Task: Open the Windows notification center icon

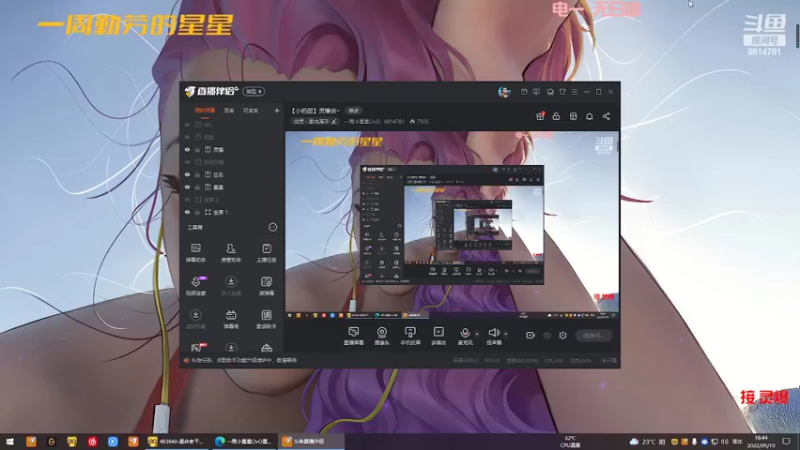Action: click(x=786, y=441)
